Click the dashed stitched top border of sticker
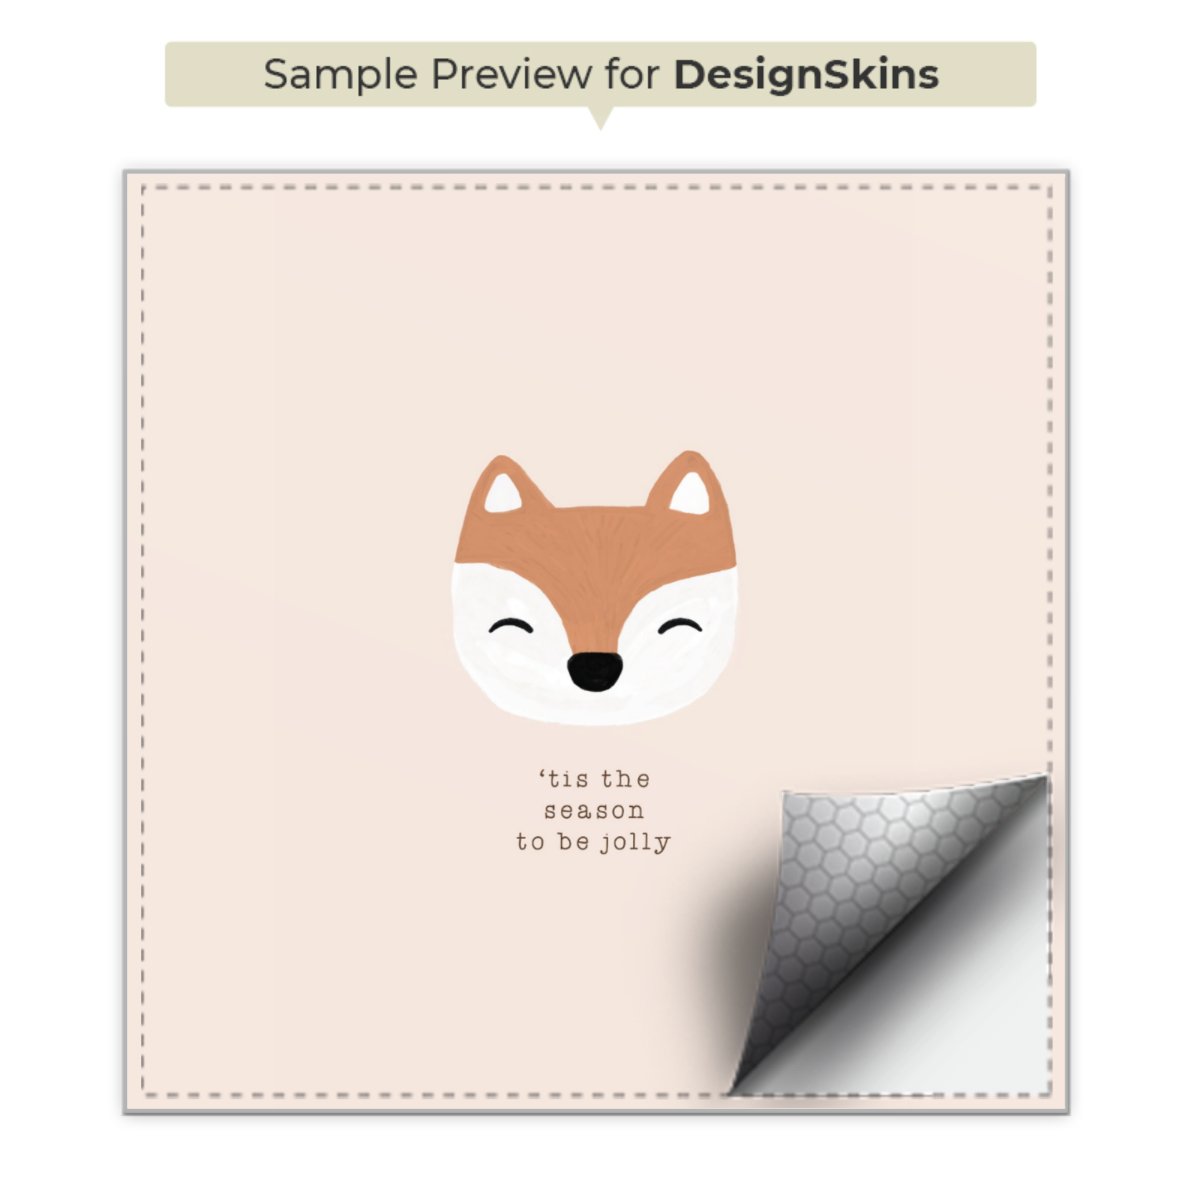1200x1200 pixels. tap(597, 186)
